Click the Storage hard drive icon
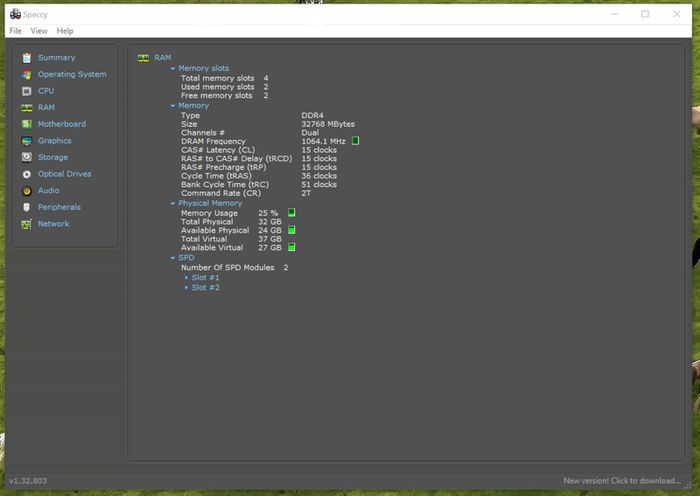The image size is (700, 496). [x=27, y=157]
